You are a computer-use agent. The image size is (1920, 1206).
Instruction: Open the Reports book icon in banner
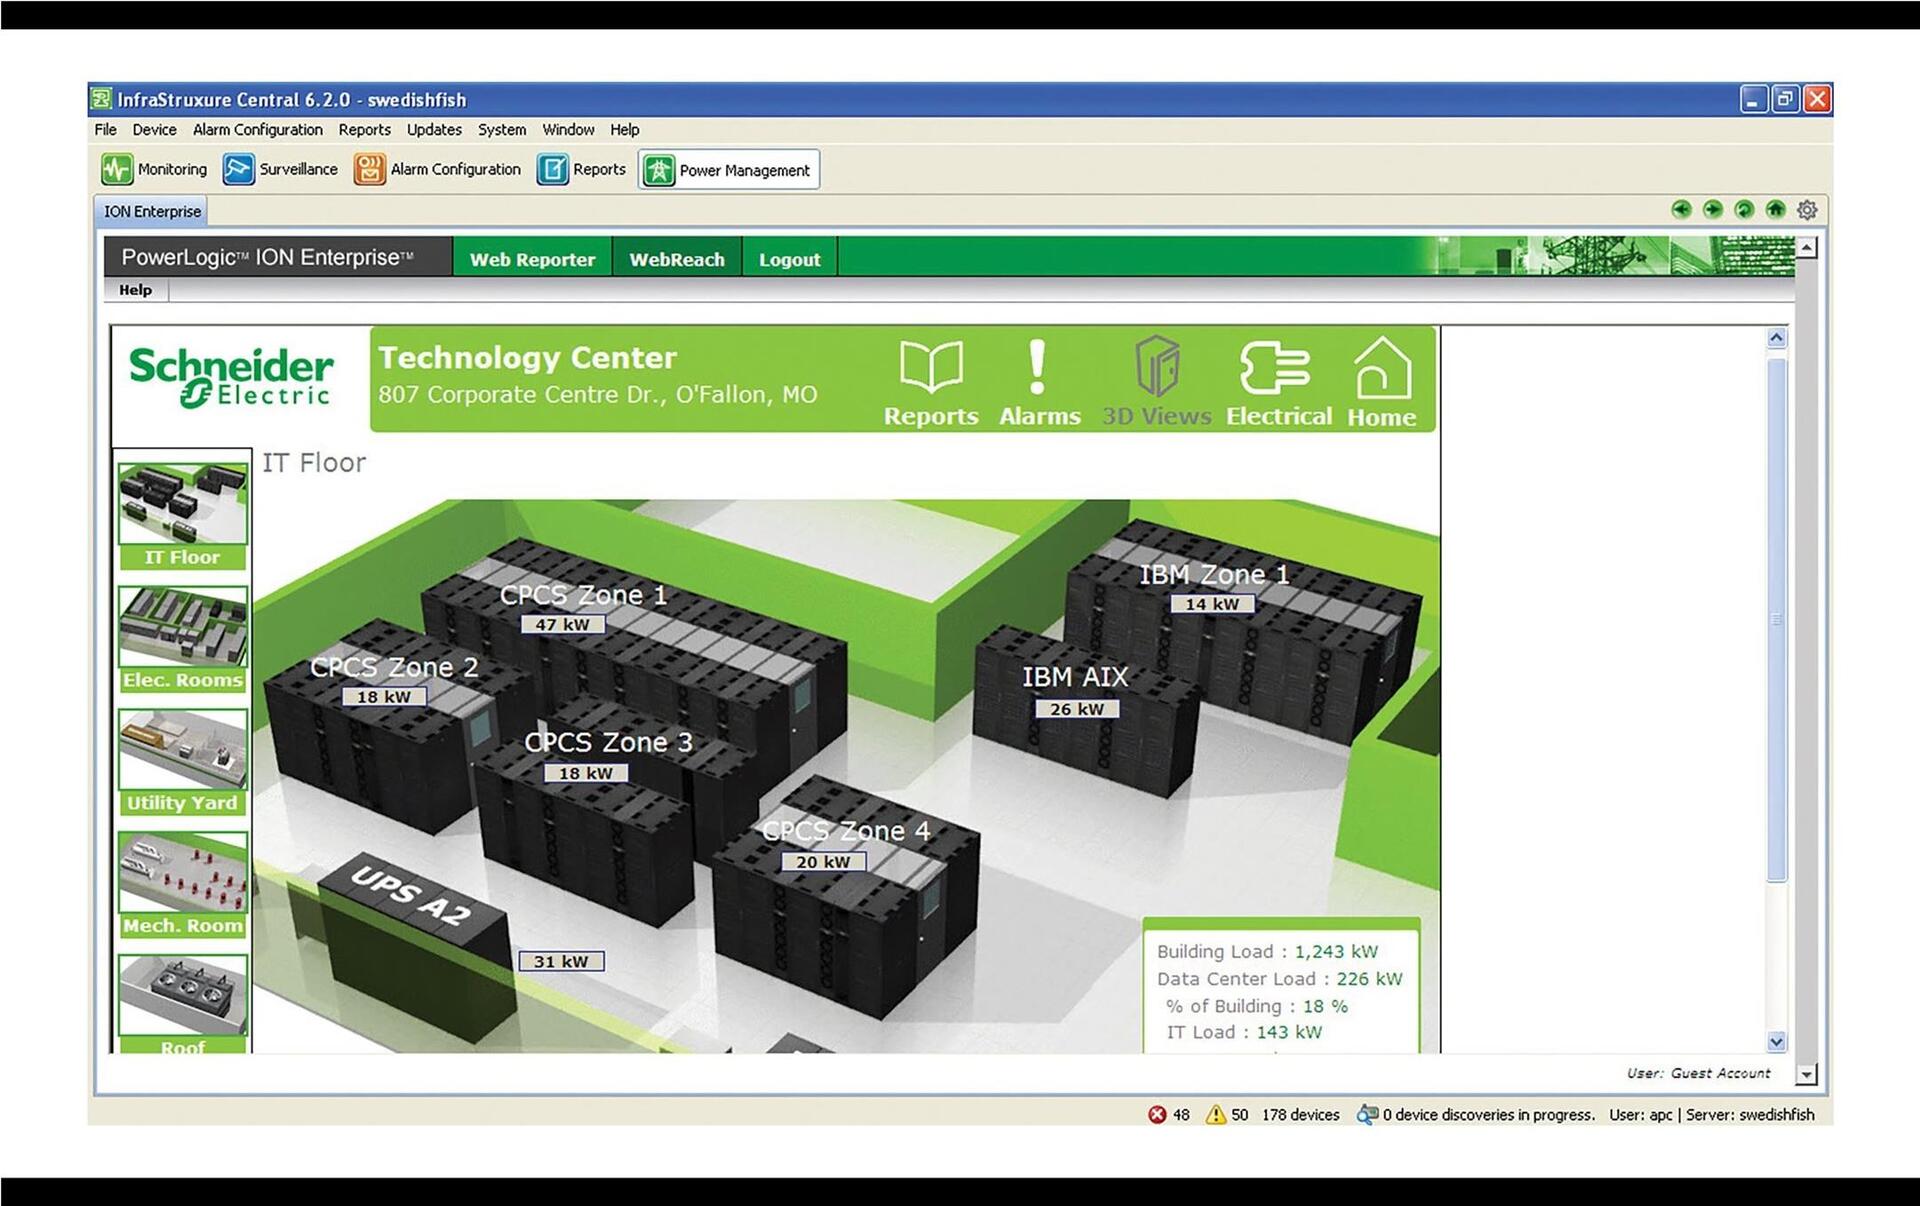(931, 367)
